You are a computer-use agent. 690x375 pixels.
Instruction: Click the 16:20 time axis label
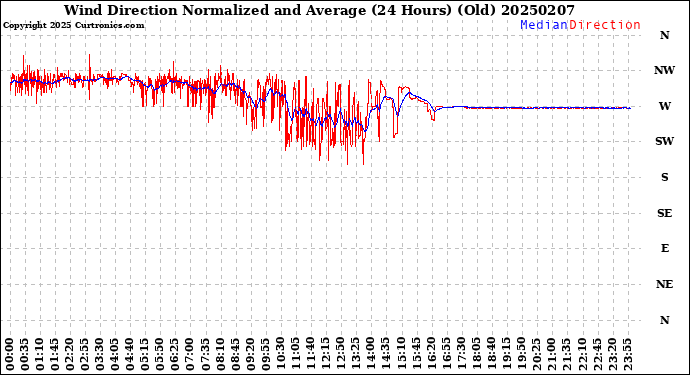(431, 355)
